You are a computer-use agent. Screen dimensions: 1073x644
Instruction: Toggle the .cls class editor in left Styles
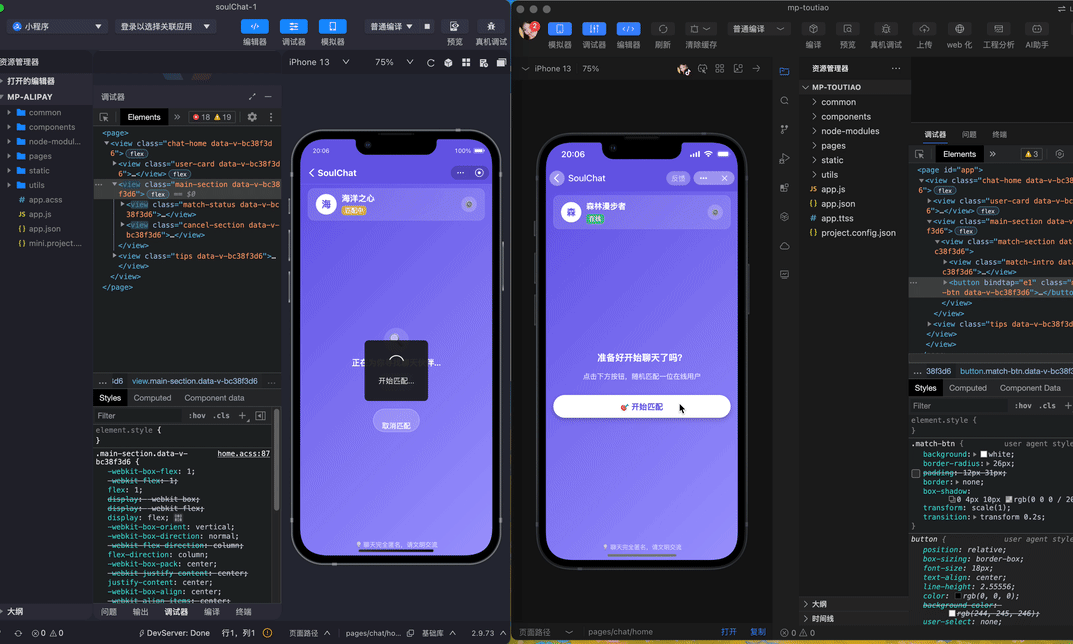point(222,415)
